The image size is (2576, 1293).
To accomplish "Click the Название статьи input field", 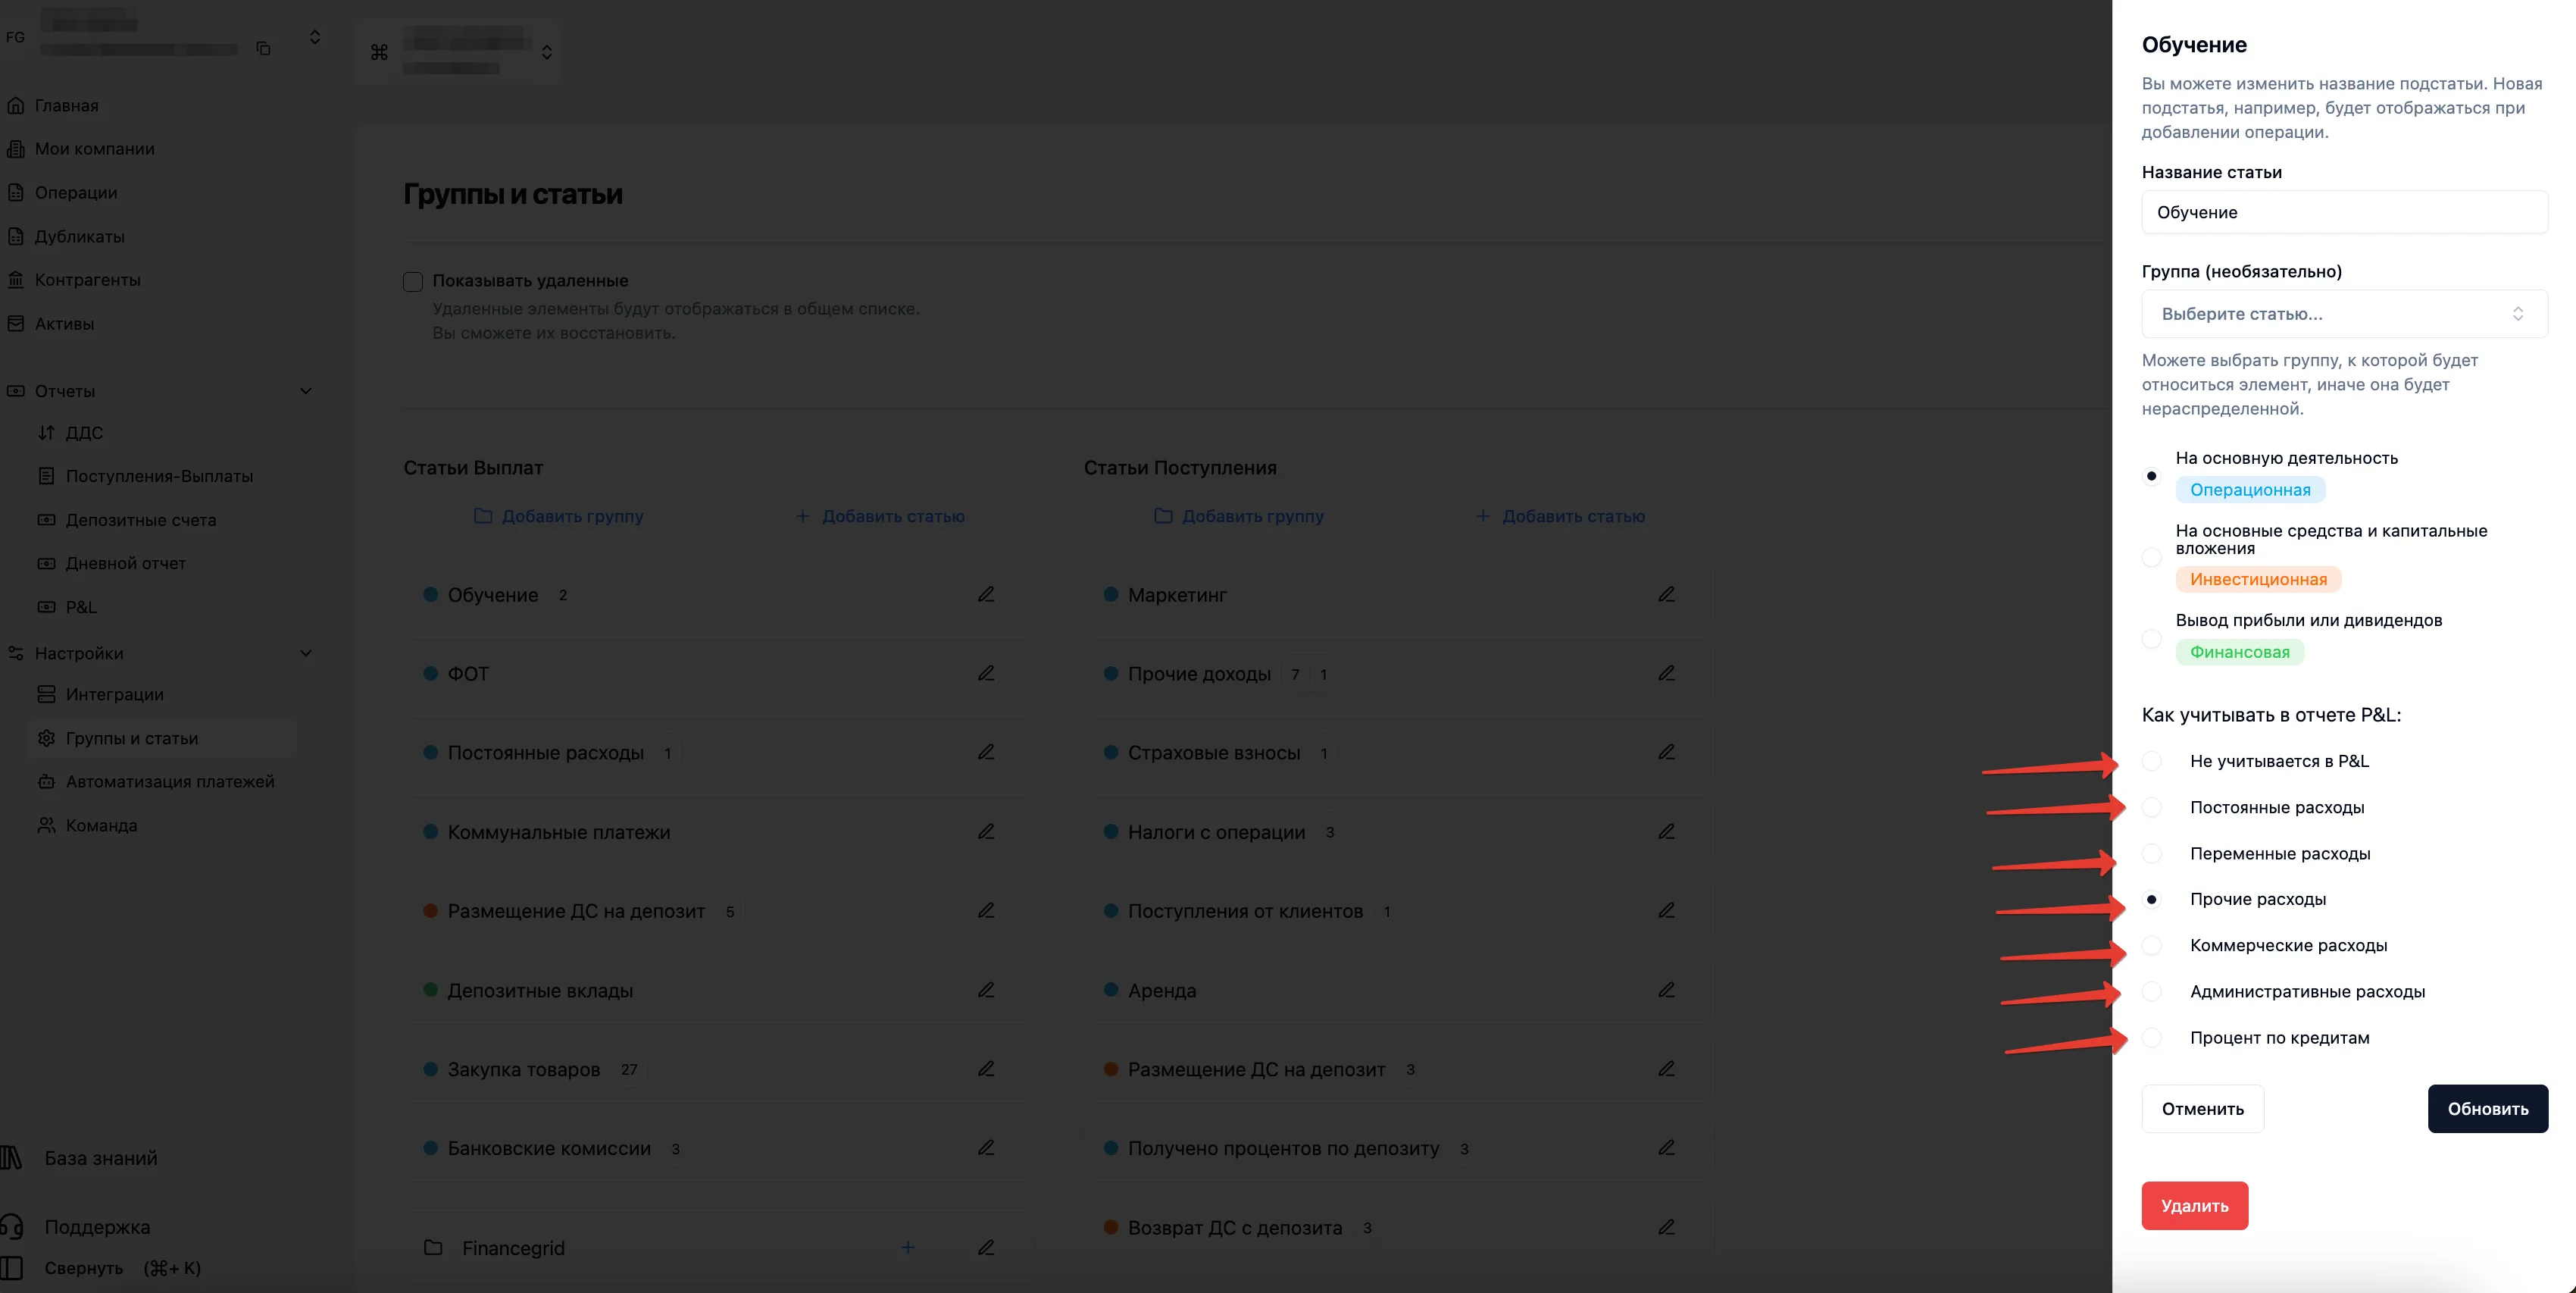I will tap(2344, 212).
